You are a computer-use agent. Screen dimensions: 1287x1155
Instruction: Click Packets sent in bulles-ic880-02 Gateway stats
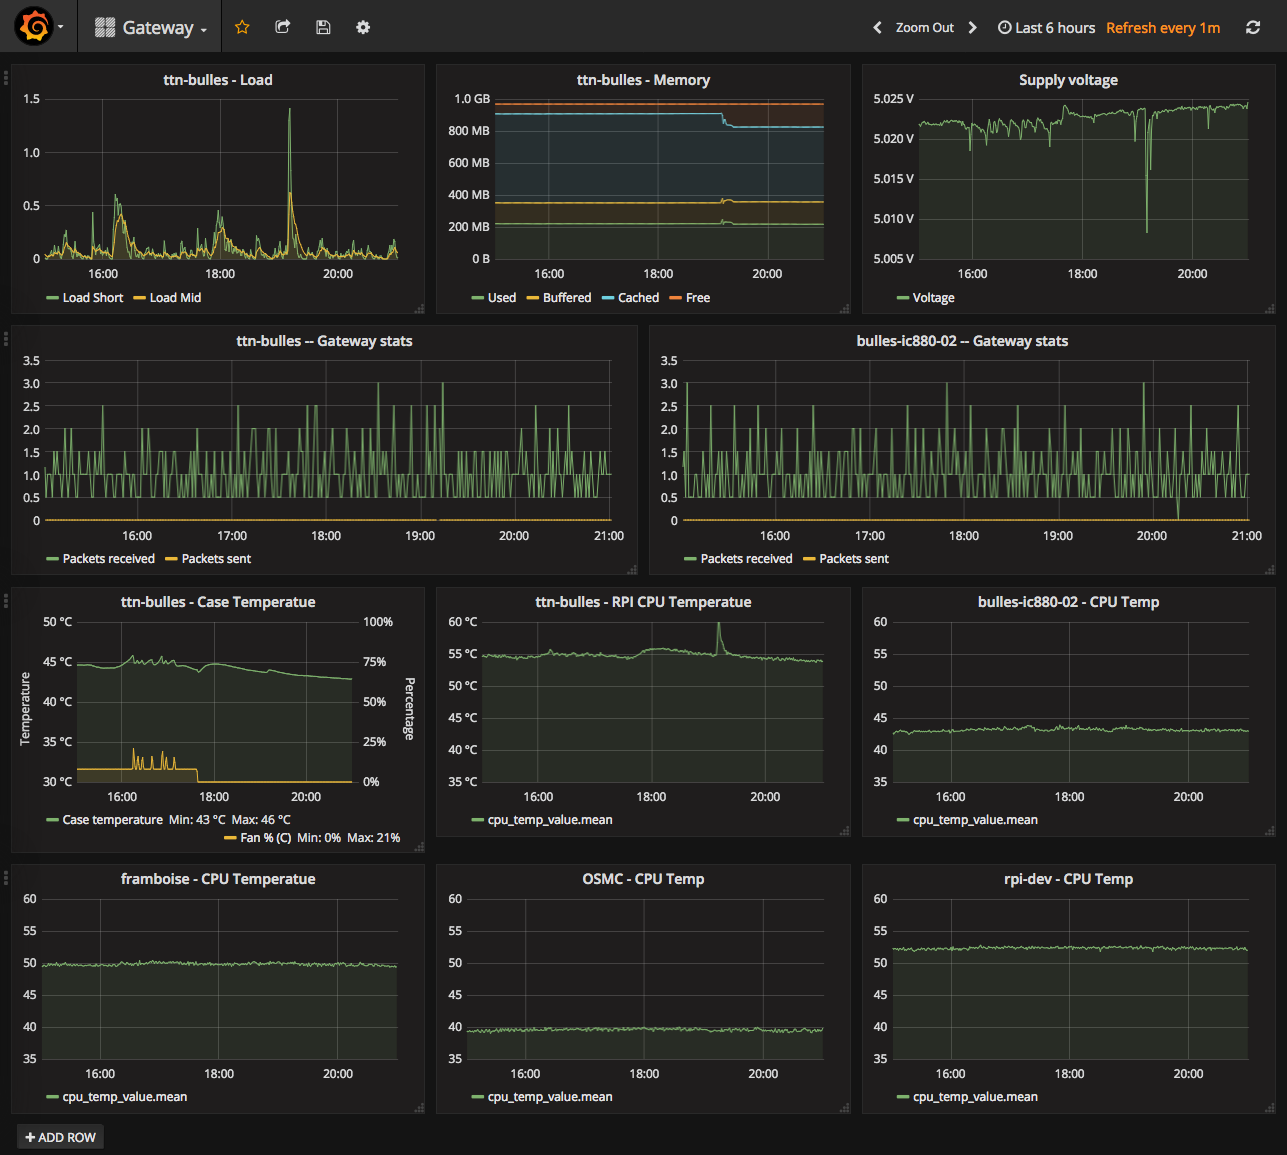coord(854,559)
